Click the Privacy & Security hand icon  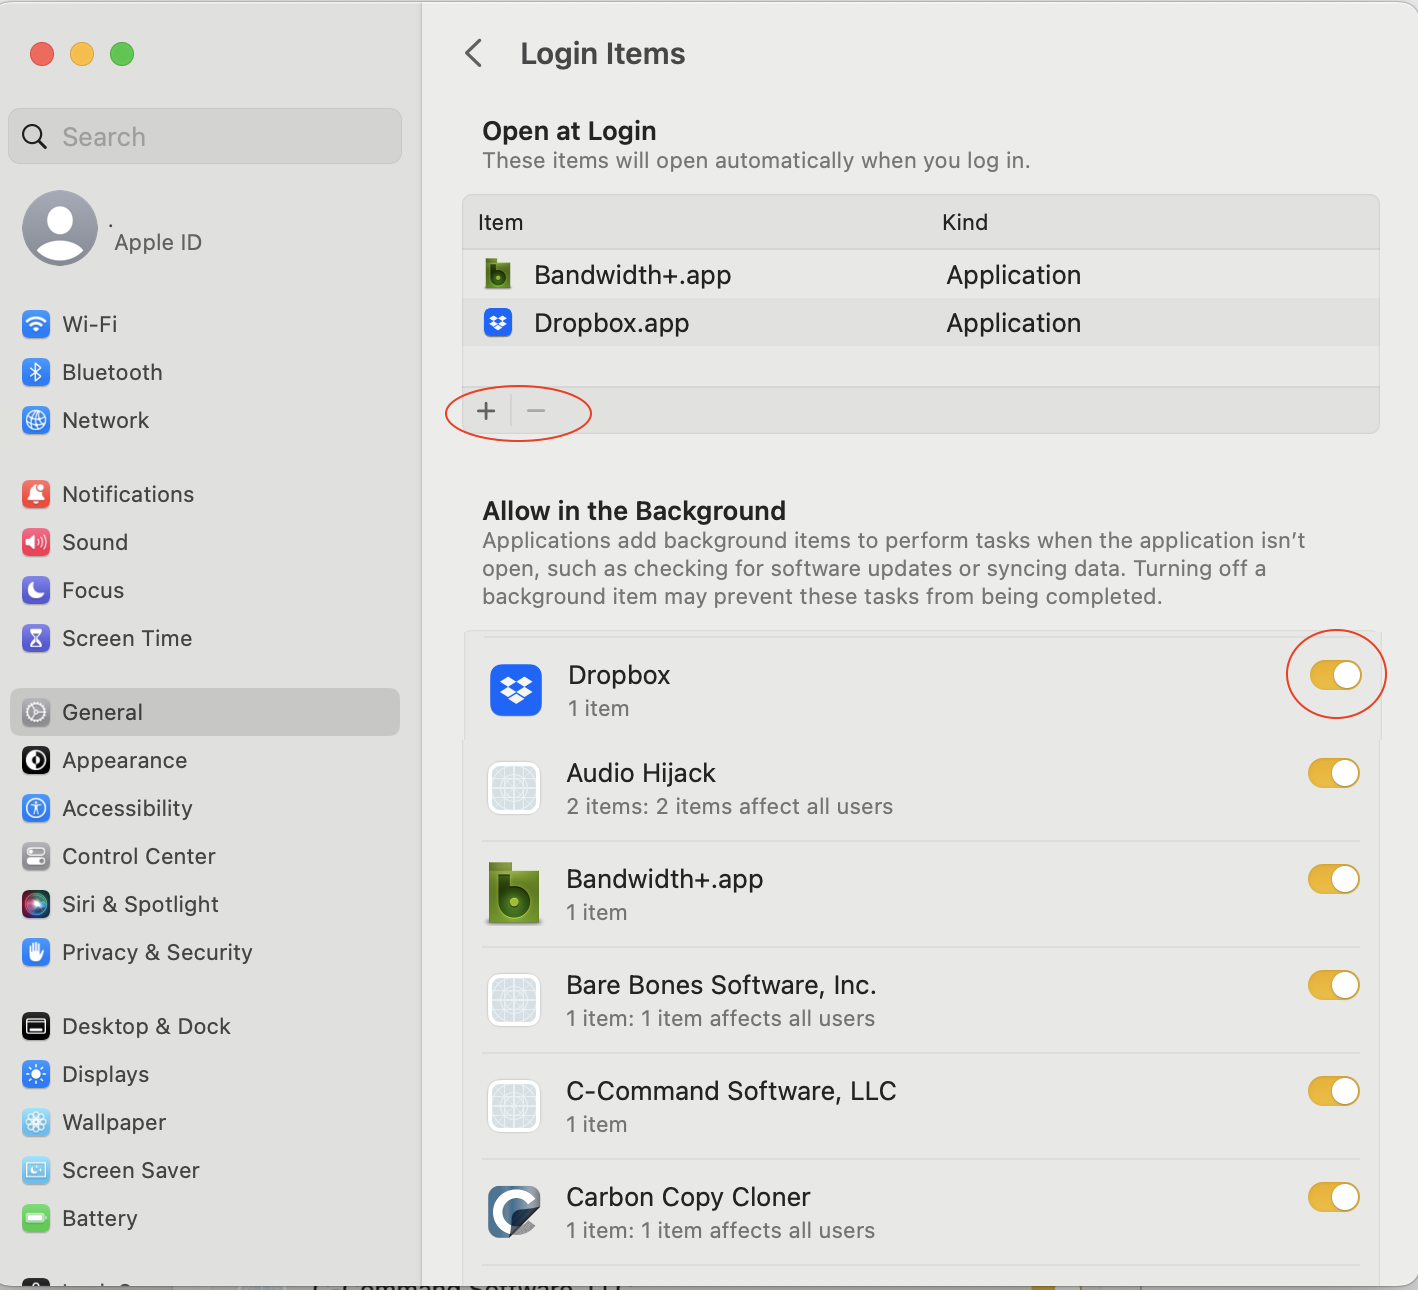point(36,952)
